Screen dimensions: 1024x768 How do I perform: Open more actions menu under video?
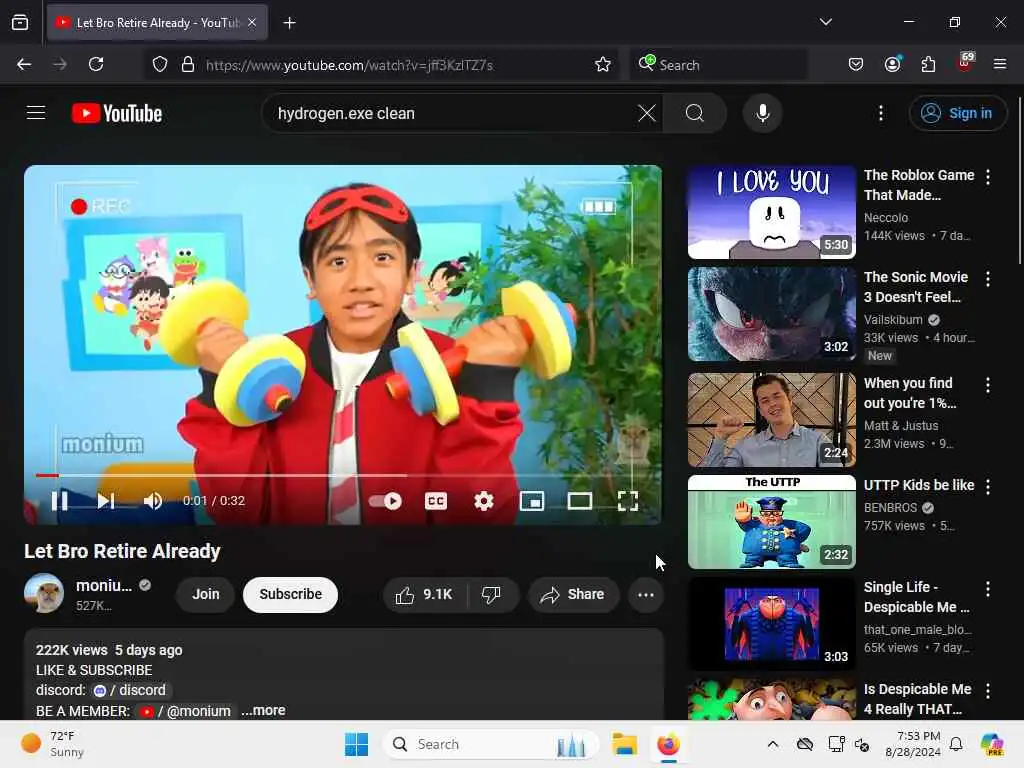[646, 594]
